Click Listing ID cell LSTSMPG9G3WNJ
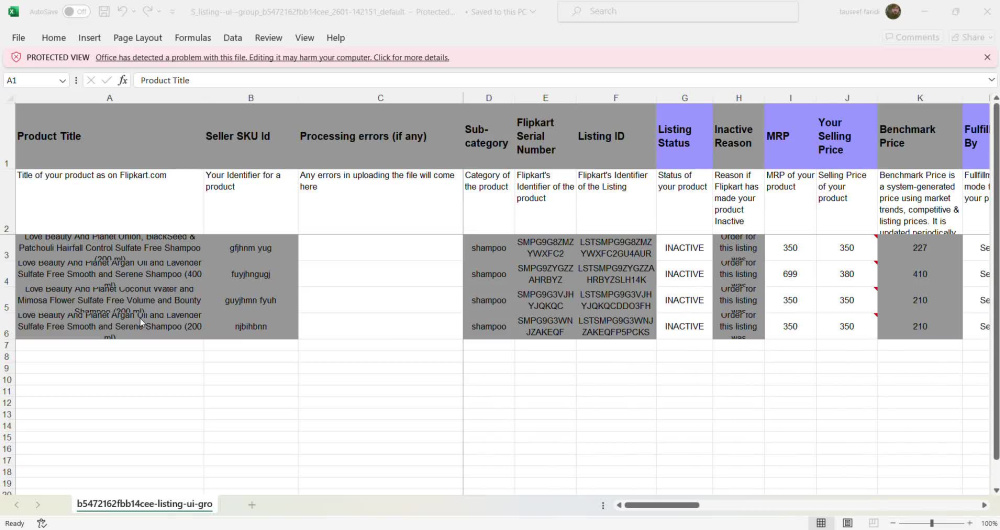The width and height of the screenshot is (1000, 530). pos(616,326)
